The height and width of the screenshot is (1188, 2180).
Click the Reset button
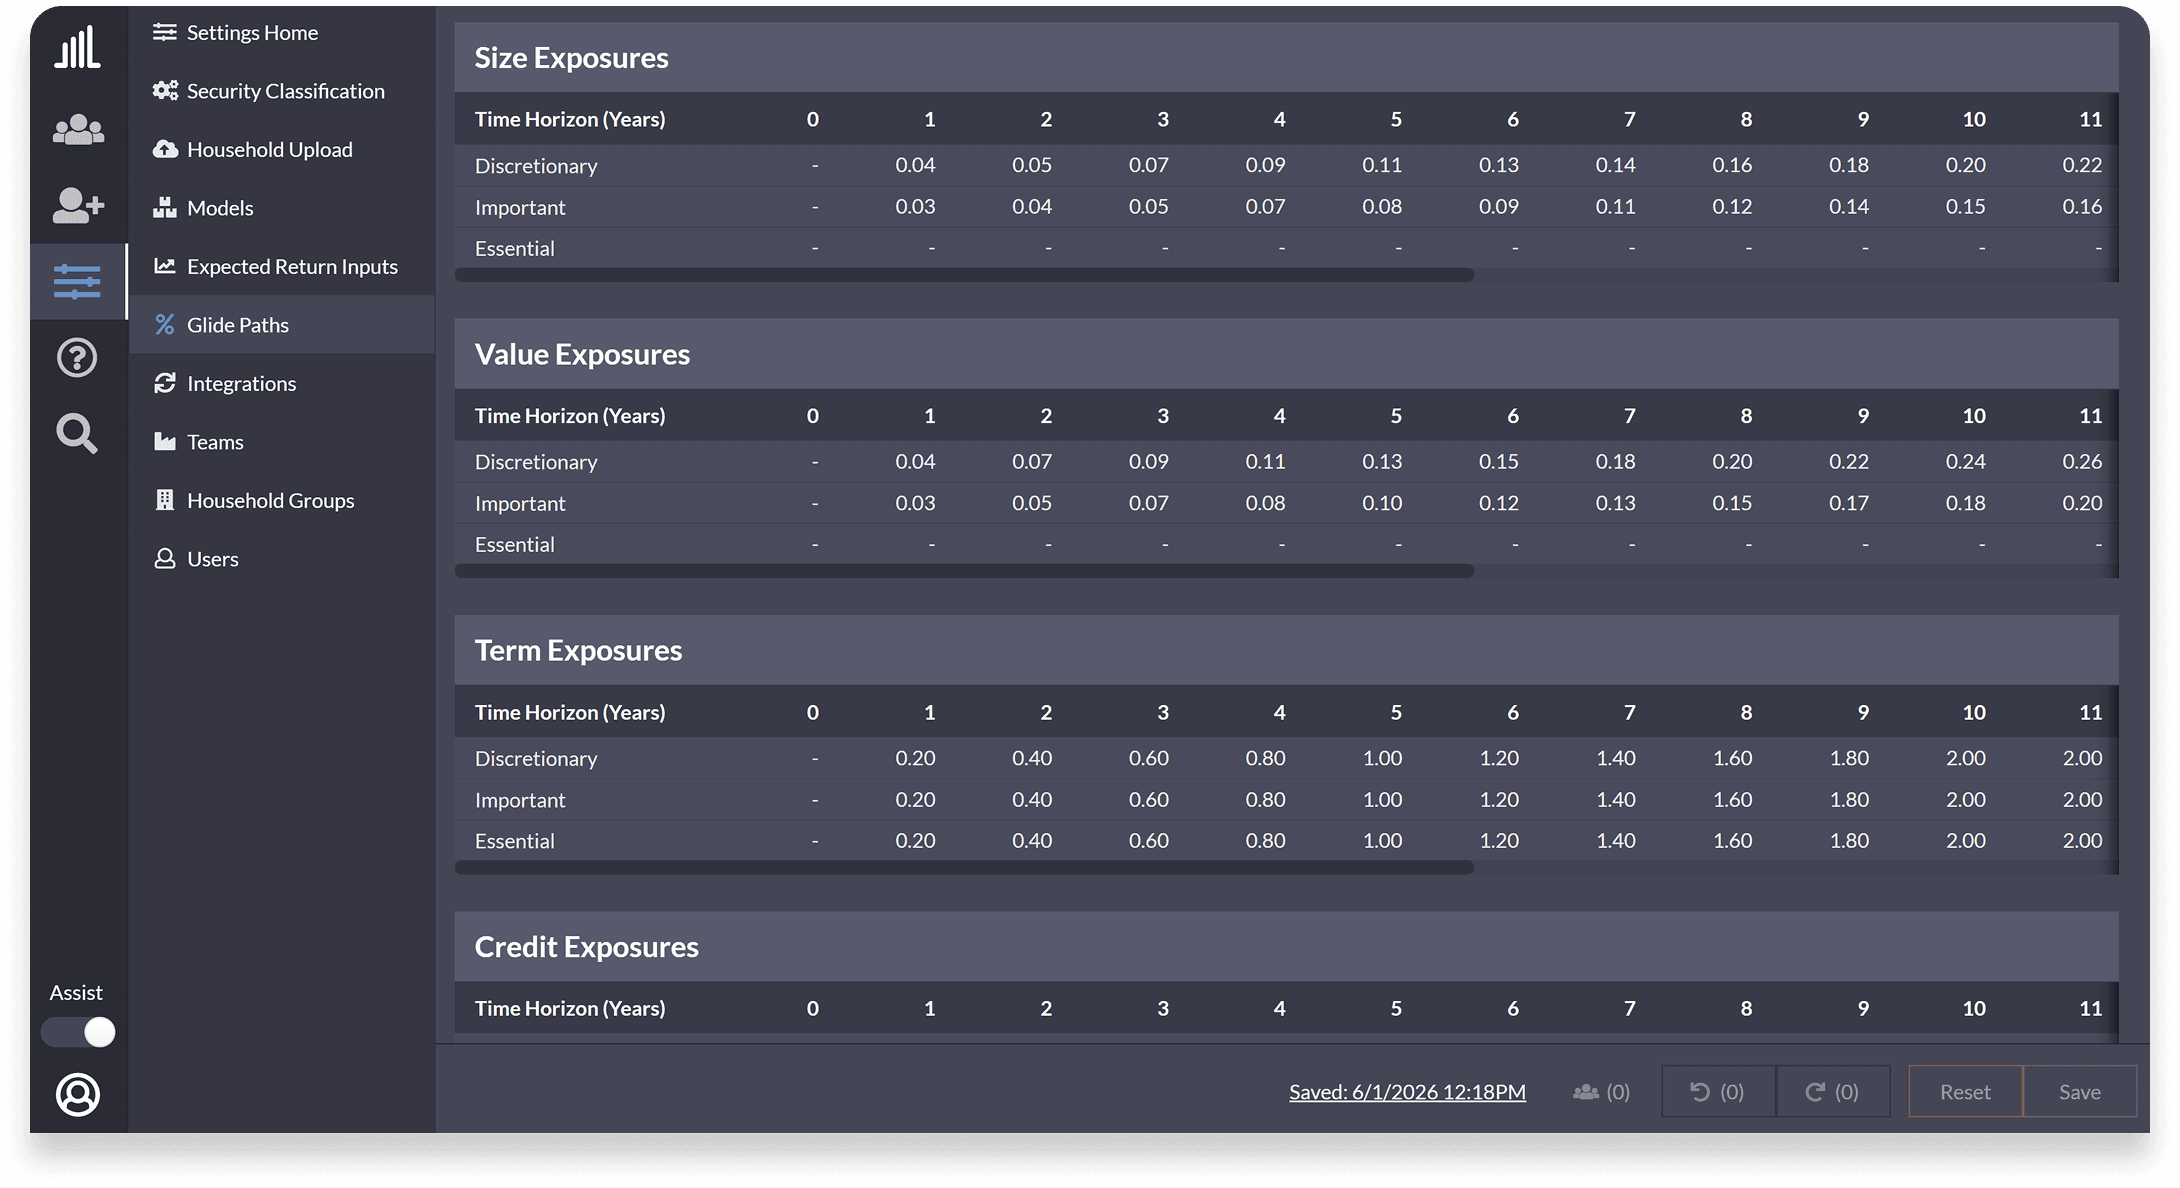tap(1965, 1092)
